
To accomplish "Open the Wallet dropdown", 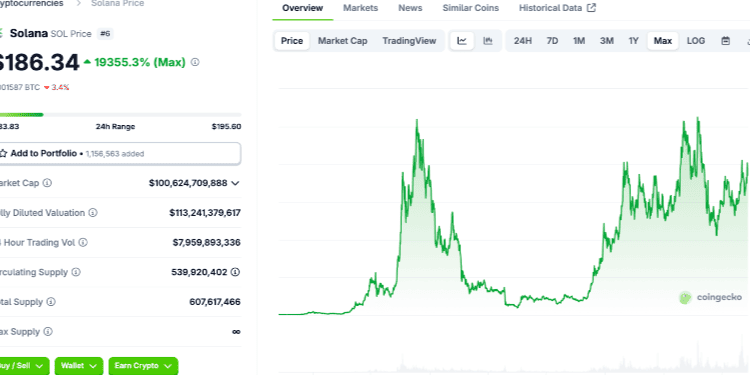I will click(79, 366).
